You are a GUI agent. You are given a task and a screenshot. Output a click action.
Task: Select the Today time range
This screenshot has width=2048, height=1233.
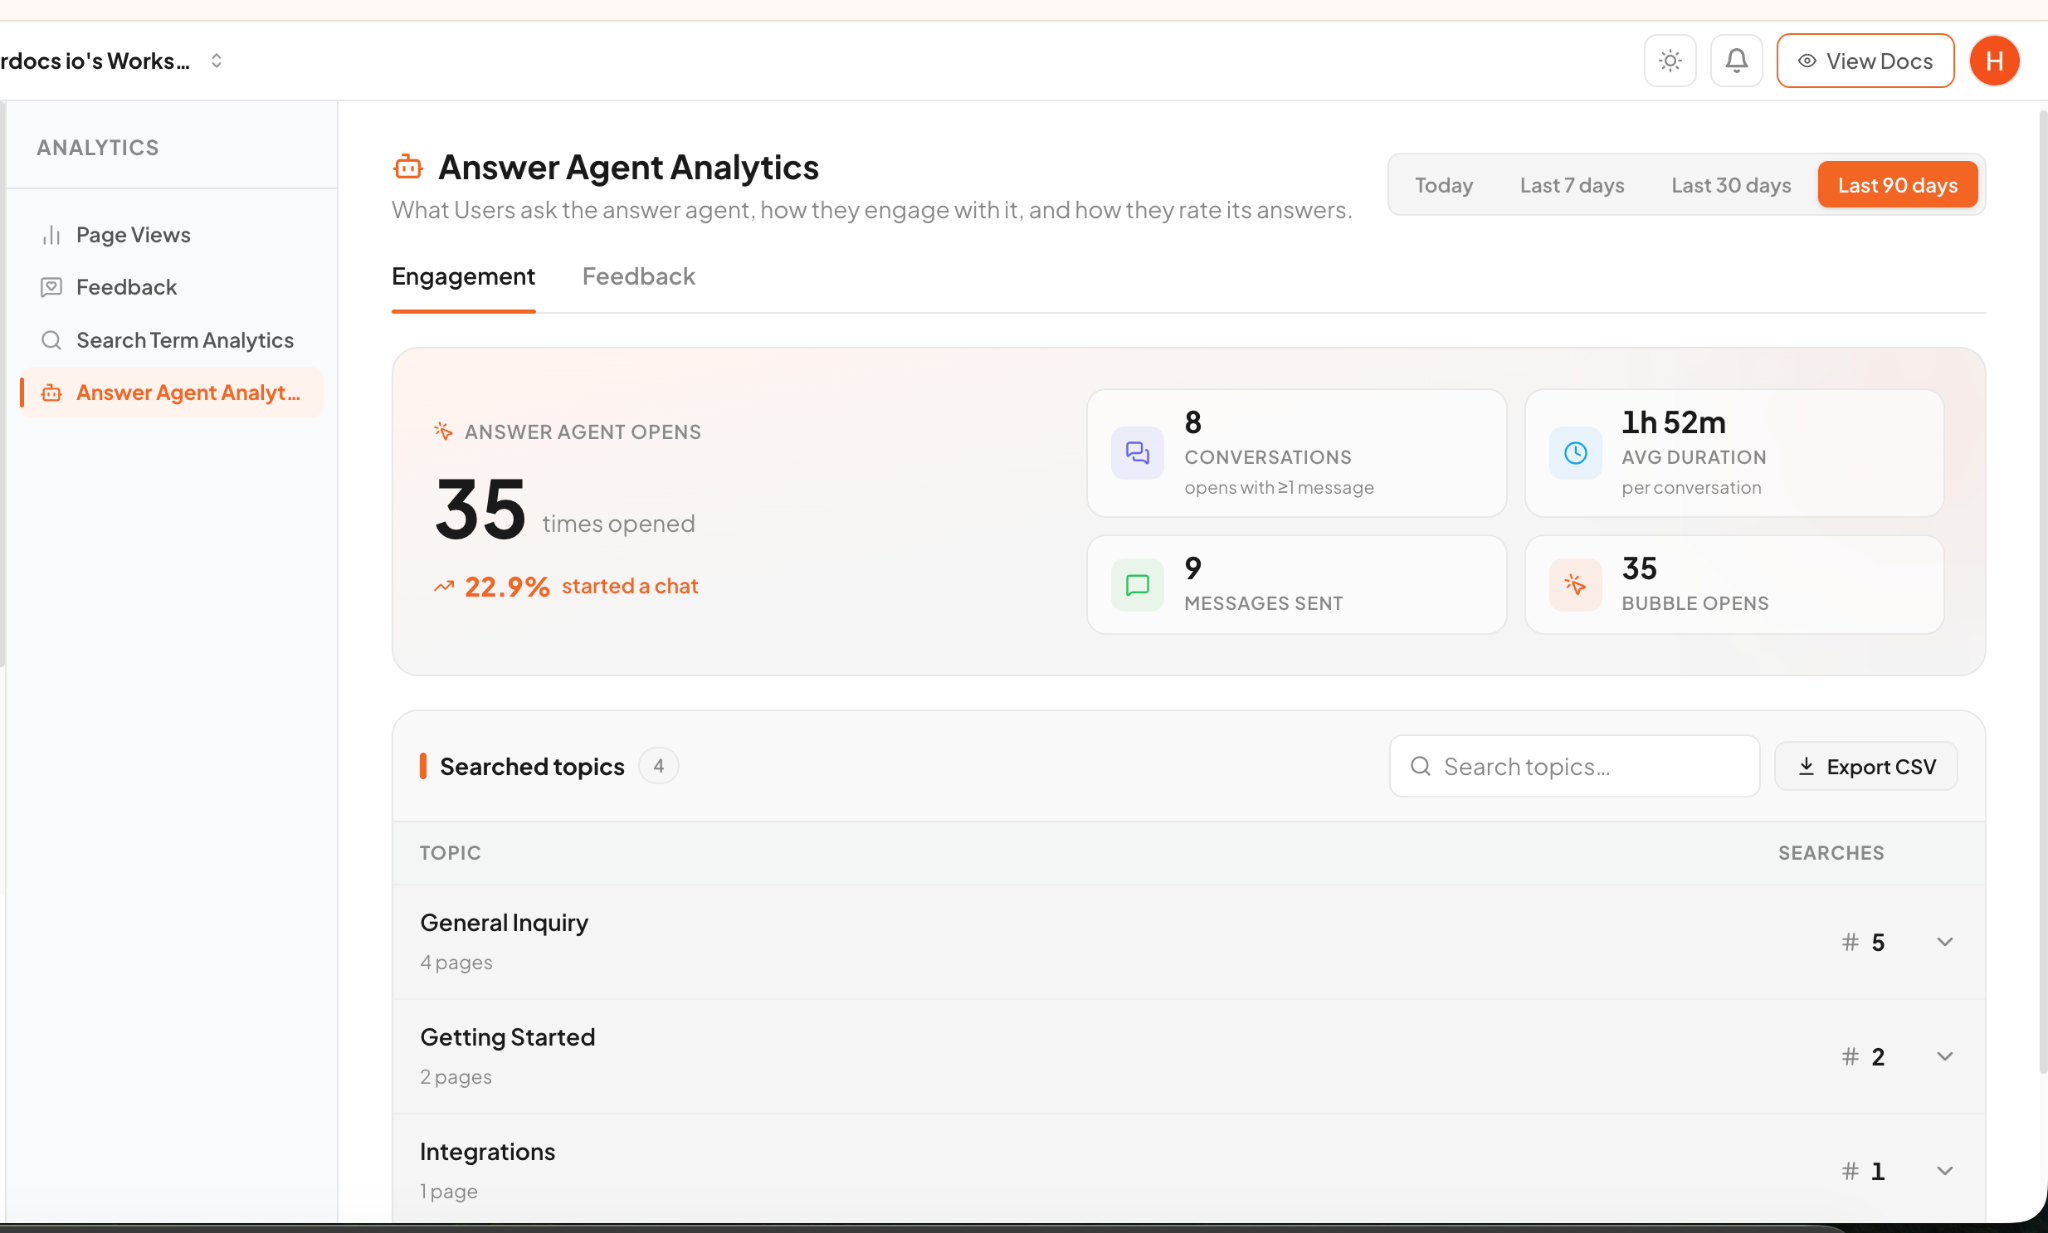(x=1443, y=185)
